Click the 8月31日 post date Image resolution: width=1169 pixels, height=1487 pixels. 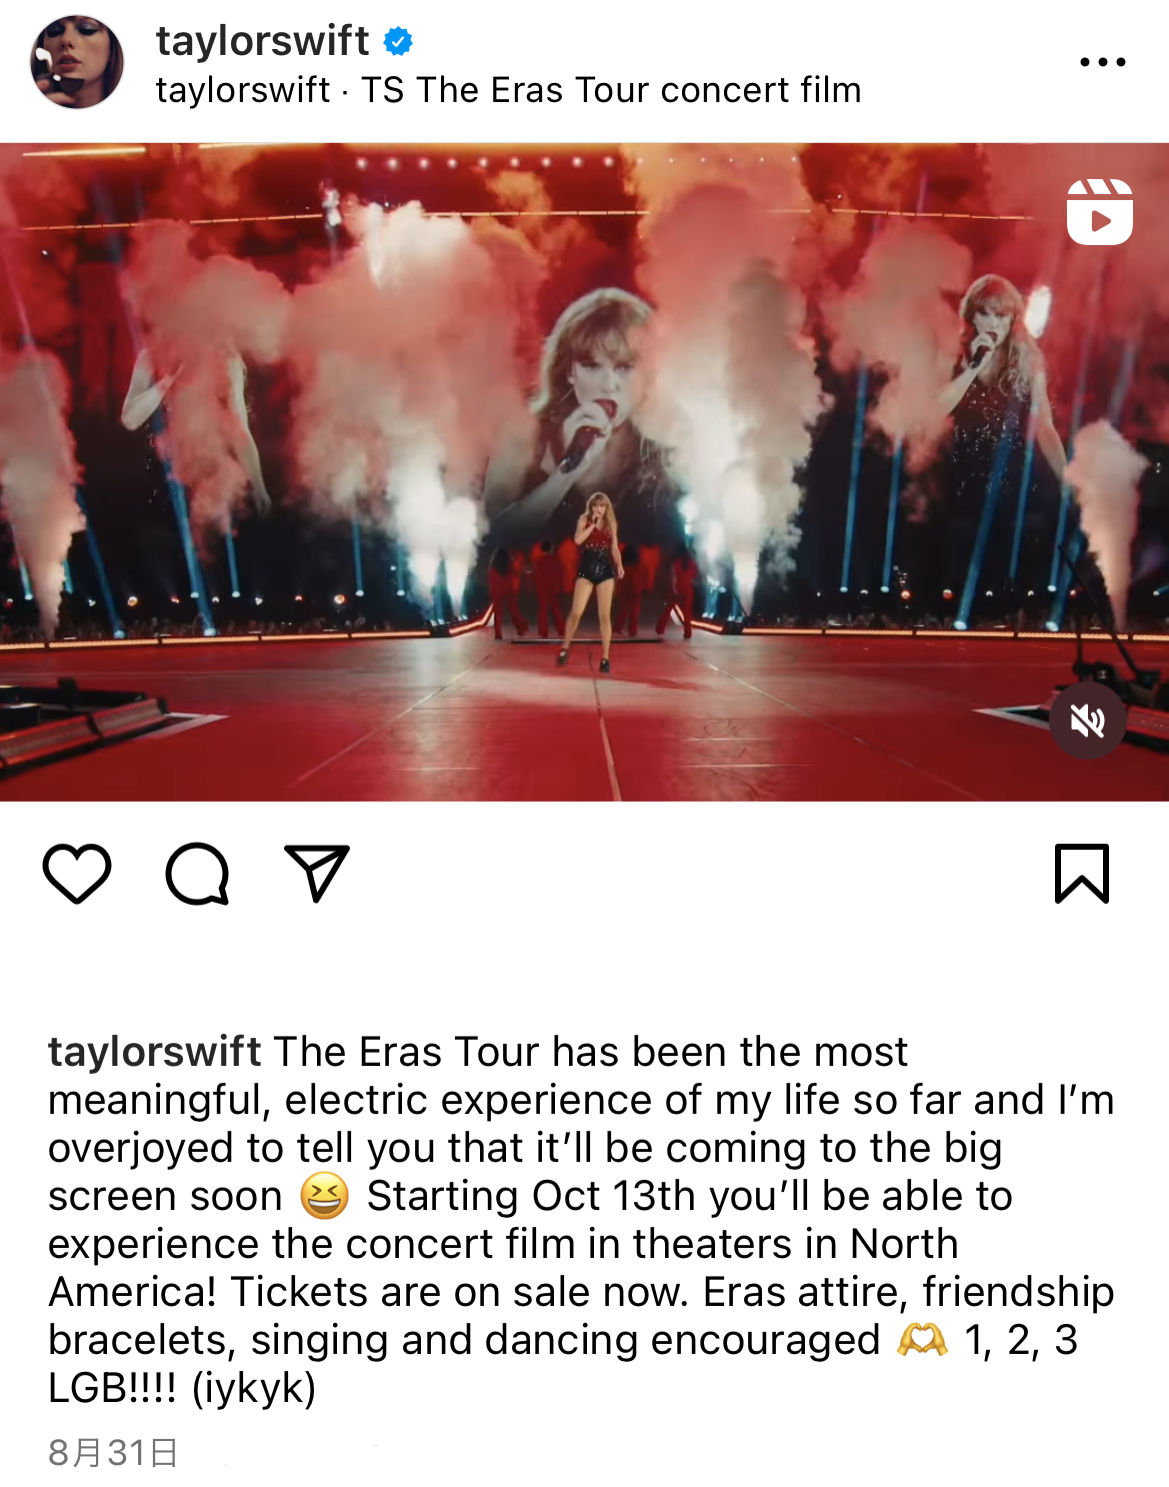[x=113, y=1453]
